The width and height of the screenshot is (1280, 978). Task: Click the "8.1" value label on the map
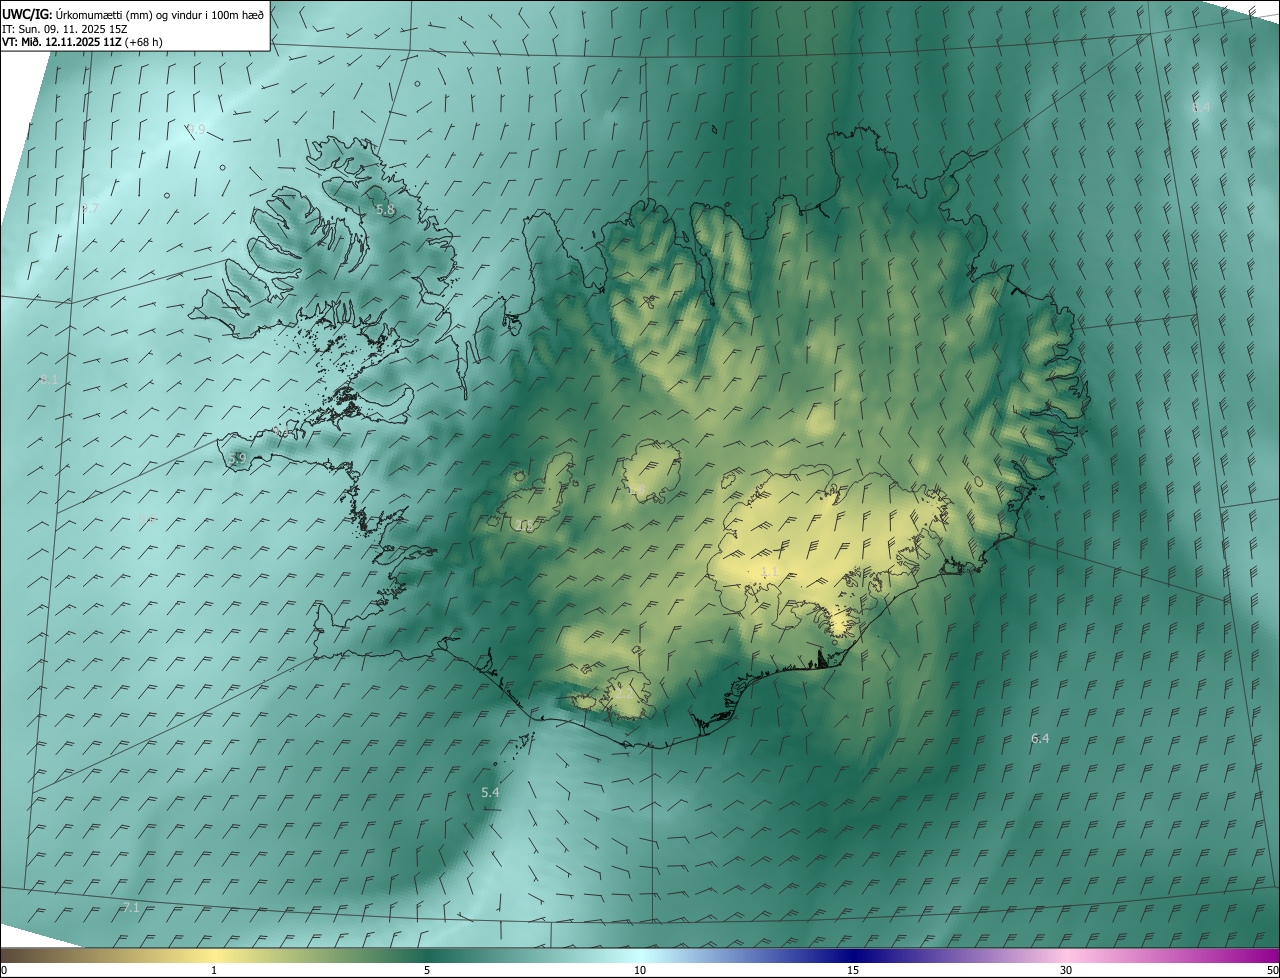49,380
